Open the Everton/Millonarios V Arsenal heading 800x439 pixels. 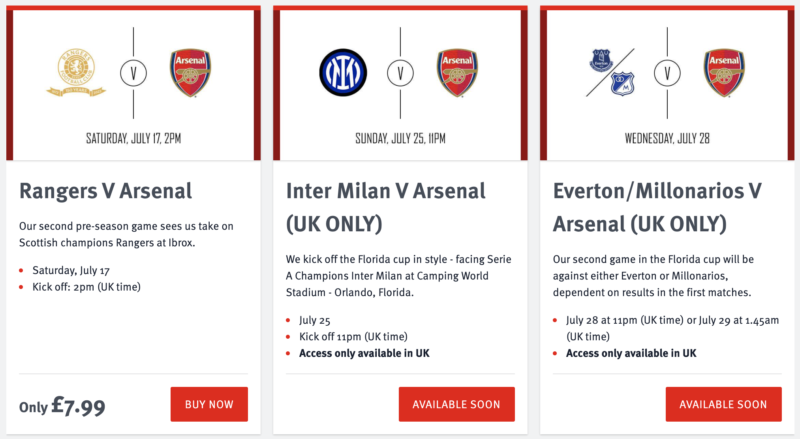tap(657, 207)
